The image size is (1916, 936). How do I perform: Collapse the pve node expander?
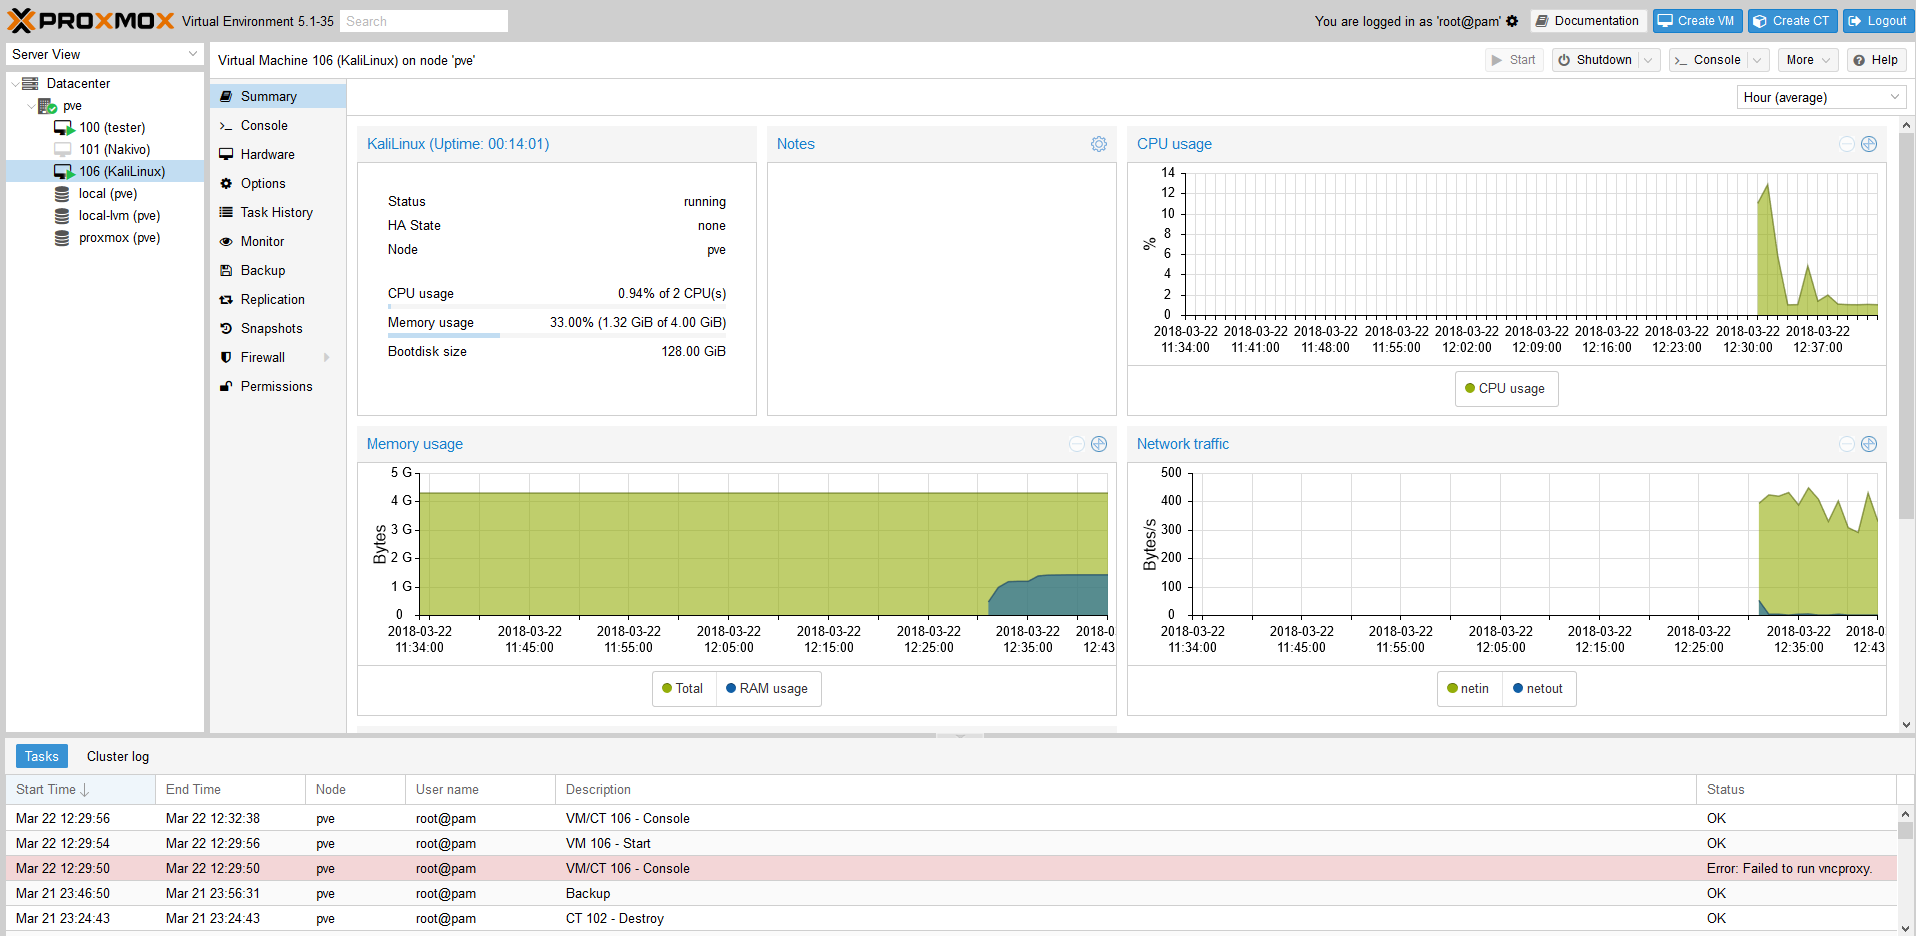30,105
